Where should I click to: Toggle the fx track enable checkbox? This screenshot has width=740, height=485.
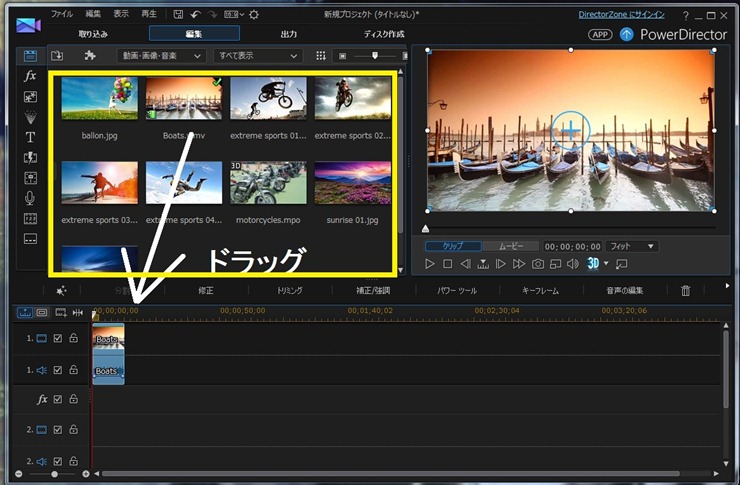(x=57, y=399)
